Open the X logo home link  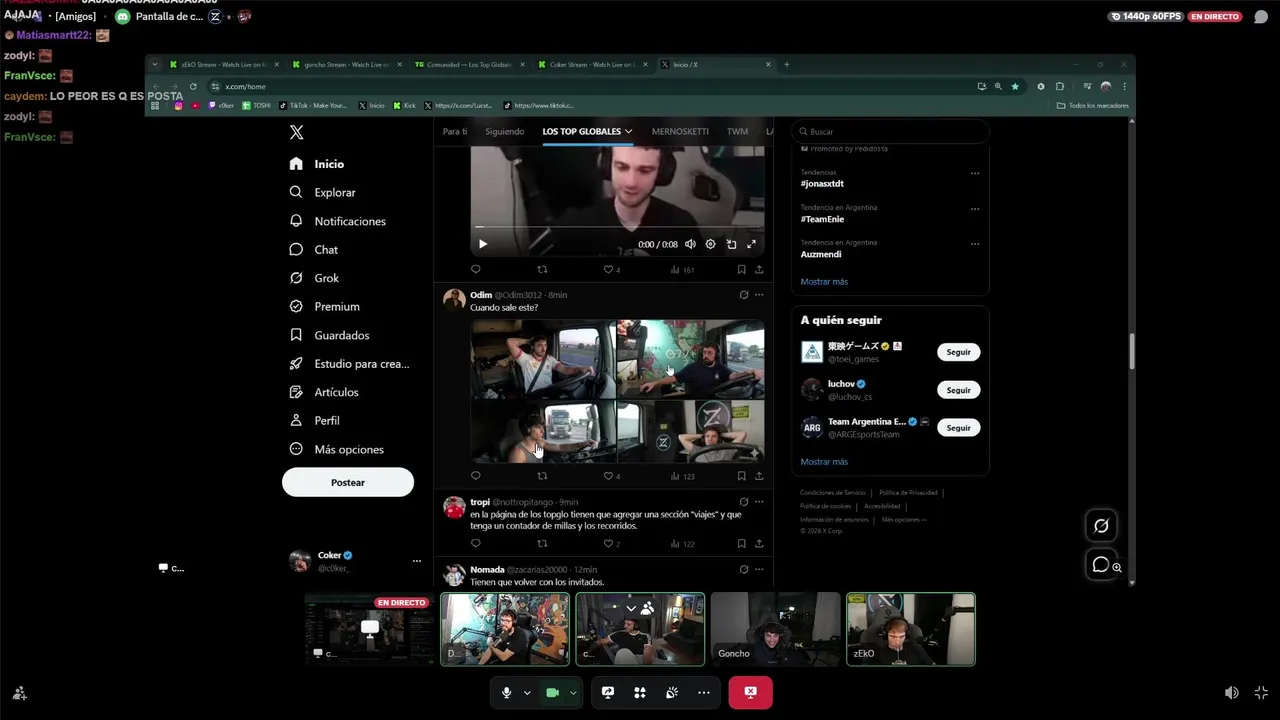coord(296,132)
